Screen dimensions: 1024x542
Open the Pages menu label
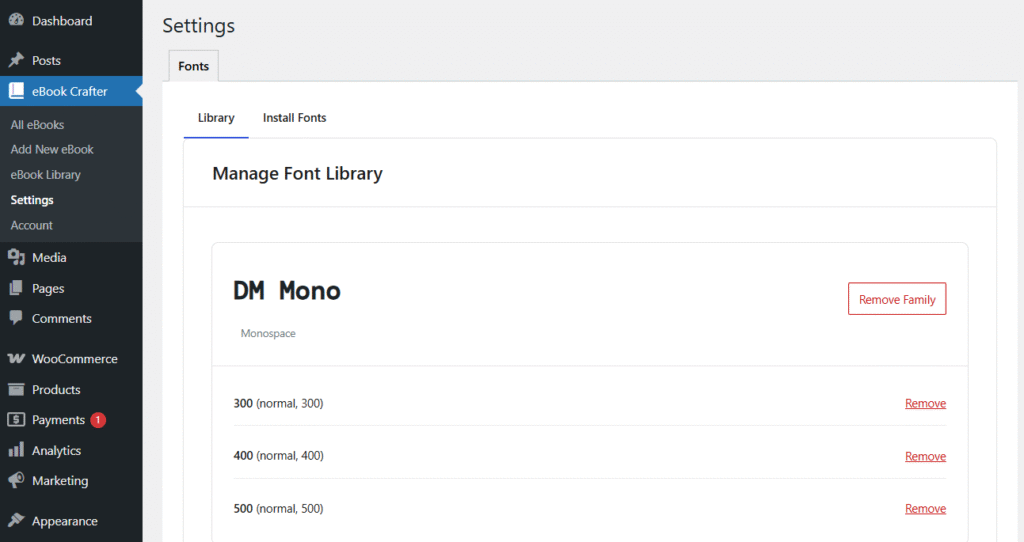pos(48,289)
